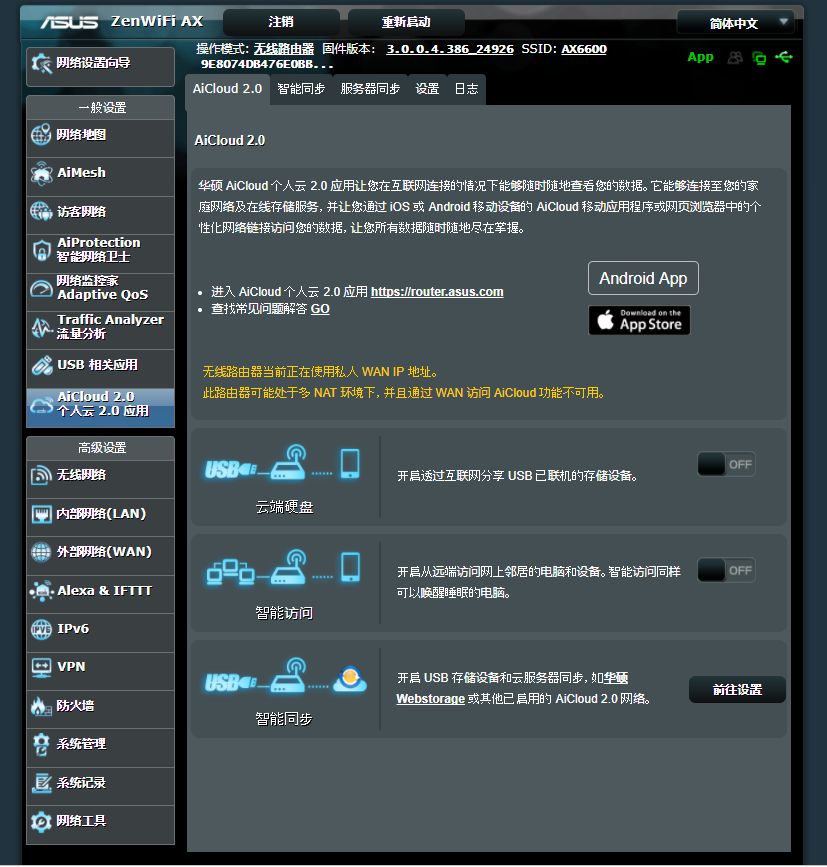Click the smart sync diagram icon
Image resolution: width=827 pixels, height=867 pixels.
point(285,676)
